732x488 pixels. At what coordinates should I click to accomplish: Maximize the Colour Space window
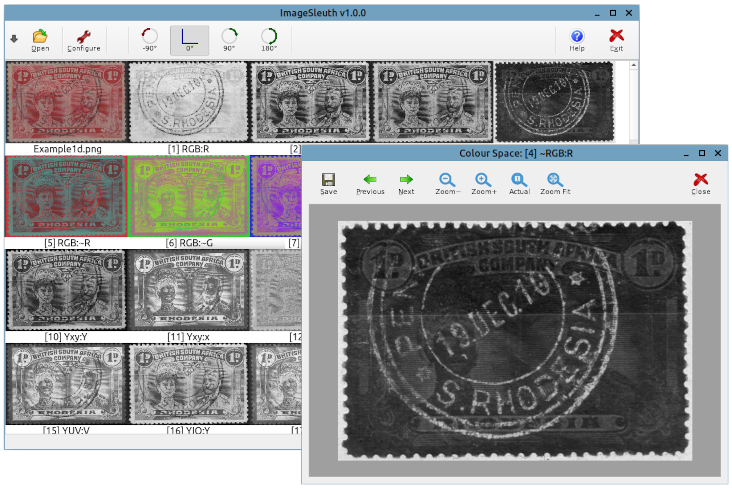pyautogui.click(x=702, y=153)
